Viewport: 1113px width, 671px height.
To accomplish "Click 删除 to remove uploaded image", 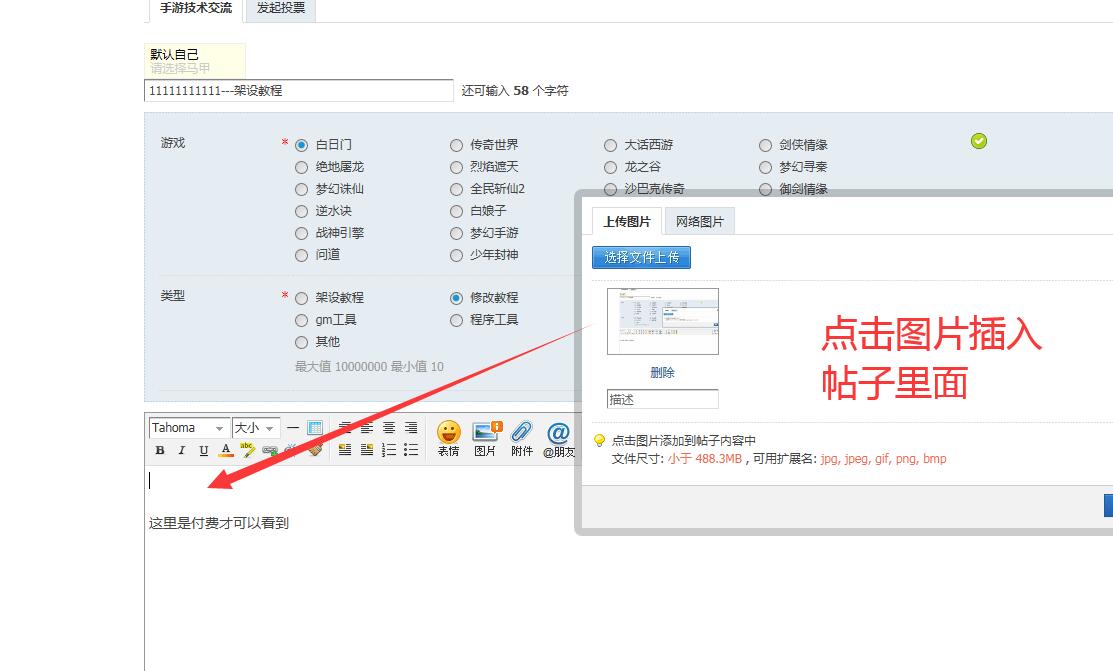I will coord(662,372).
